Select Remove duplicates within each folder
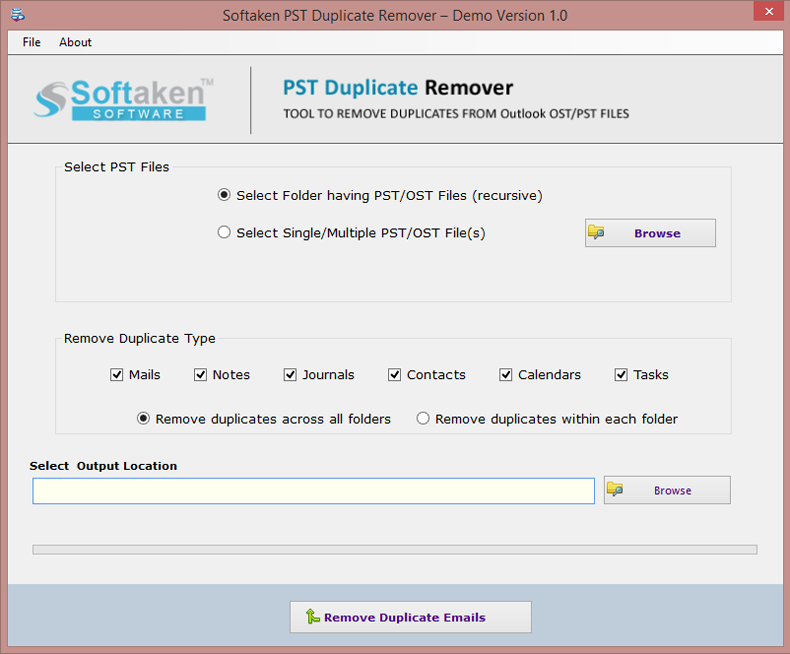This screenshot has width=790, height=654. pyautogui.click(x=423, y=419)
